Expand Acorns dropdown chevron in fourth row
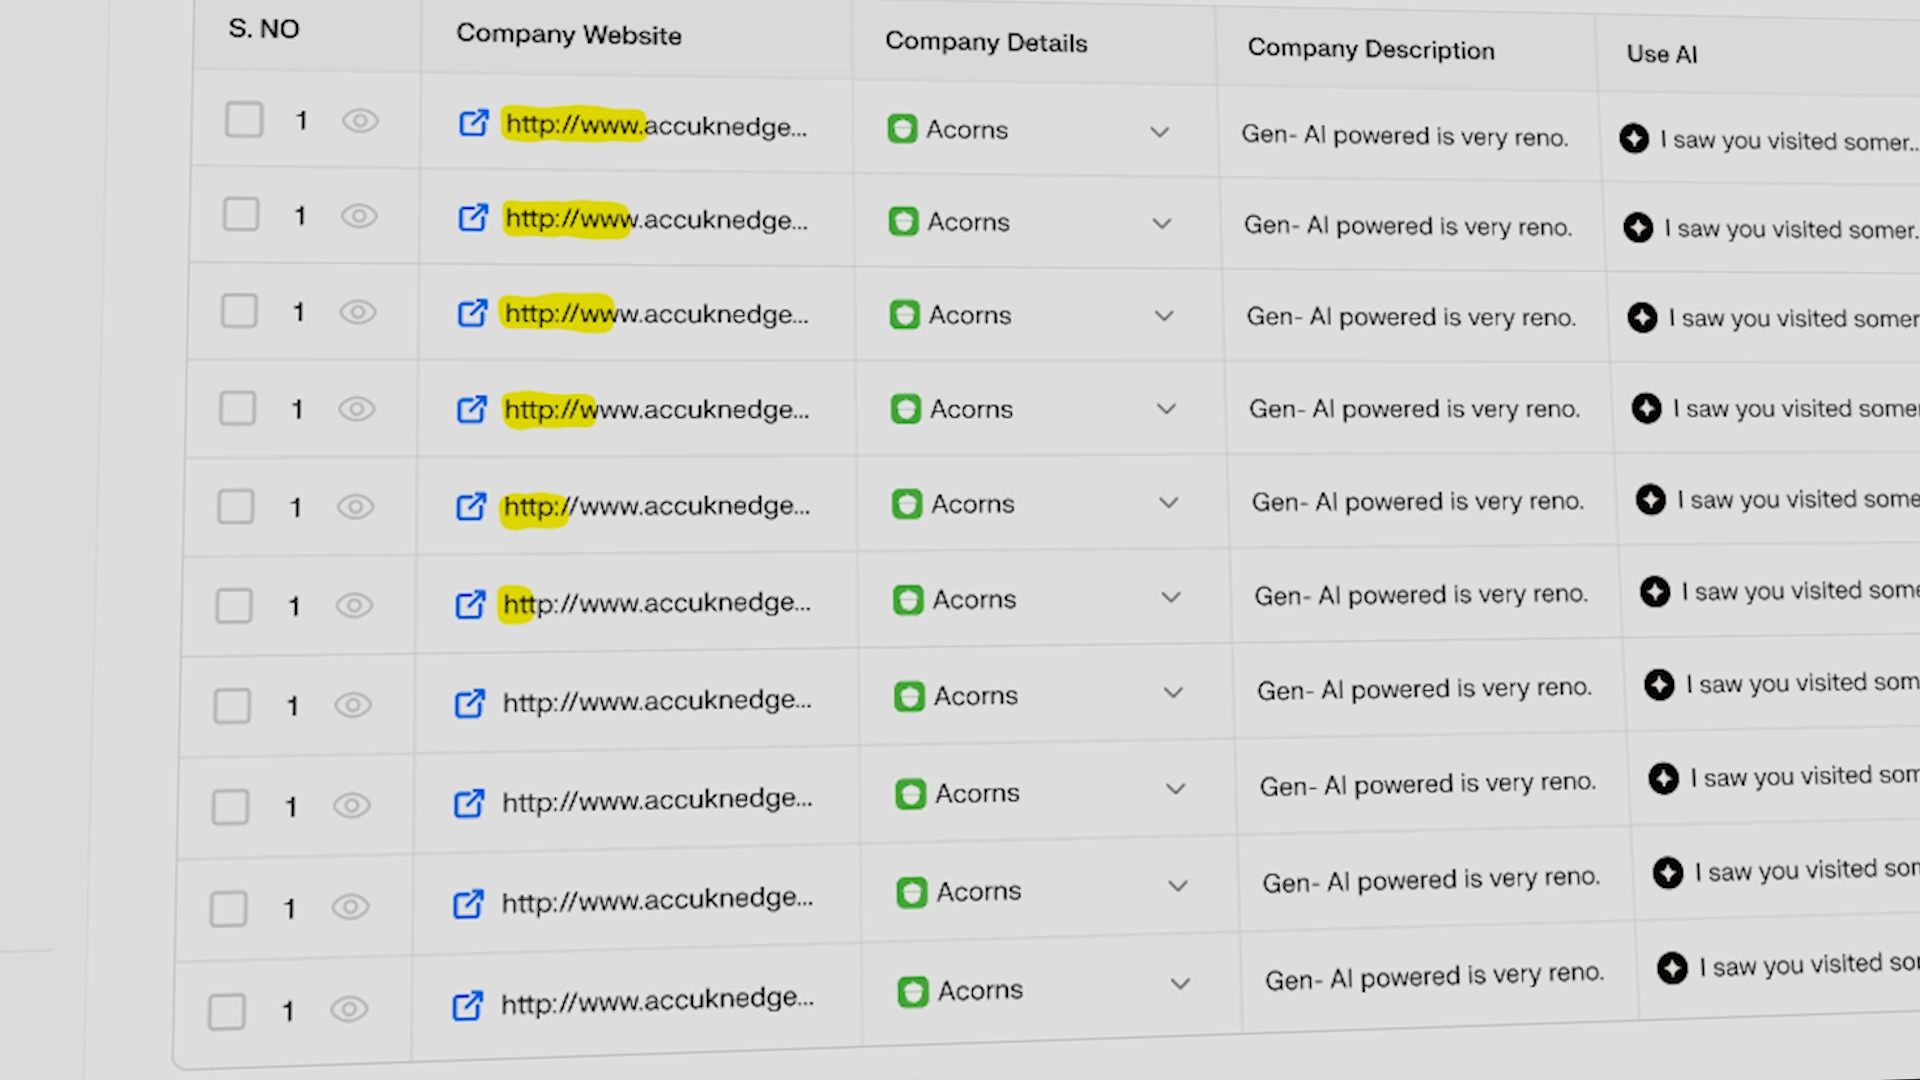The height and width of the screenshot is (1080, 1920). tap(1166, 409)
